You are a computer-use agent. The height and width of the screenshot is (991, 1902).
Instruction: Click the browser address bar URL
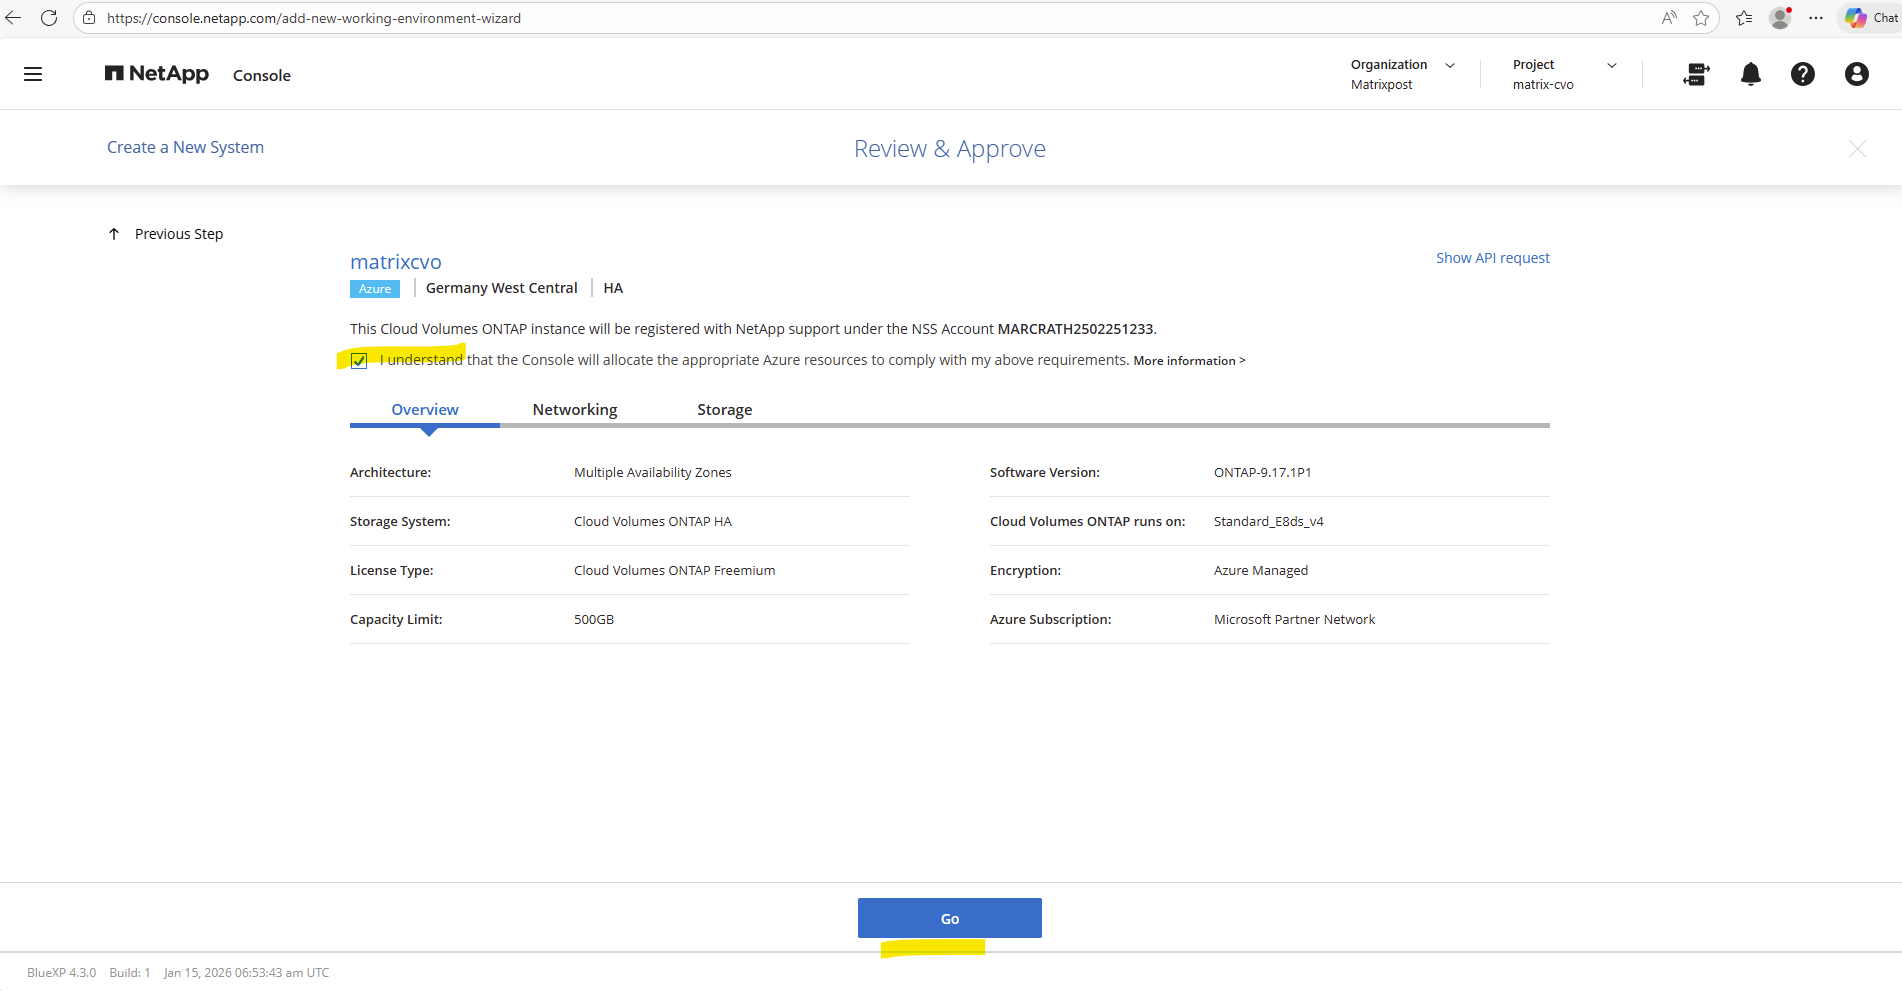click(314, 18)
